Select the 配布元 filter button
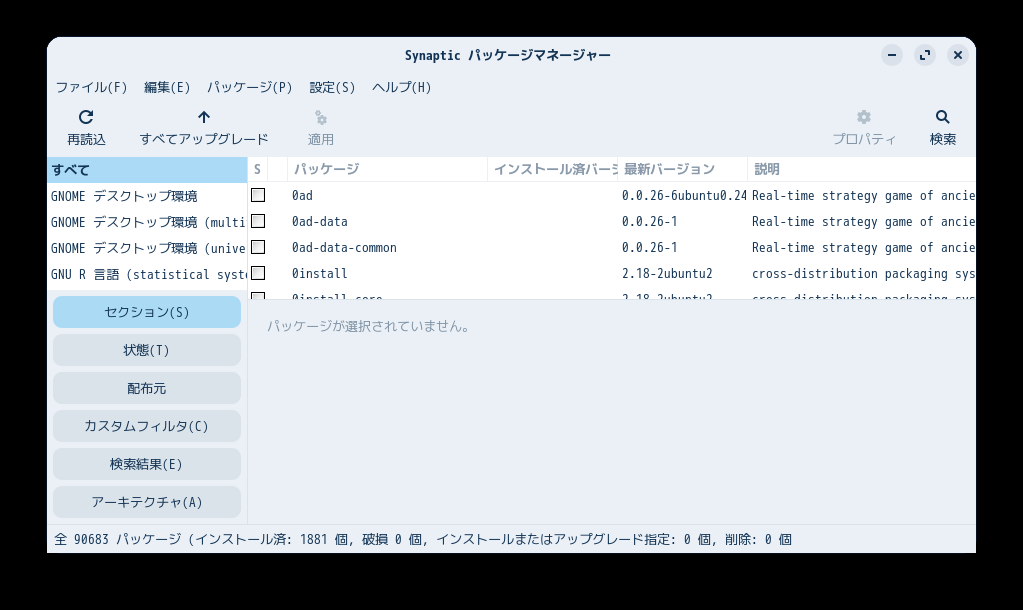The image size is (1023, 610). [147, 388]
